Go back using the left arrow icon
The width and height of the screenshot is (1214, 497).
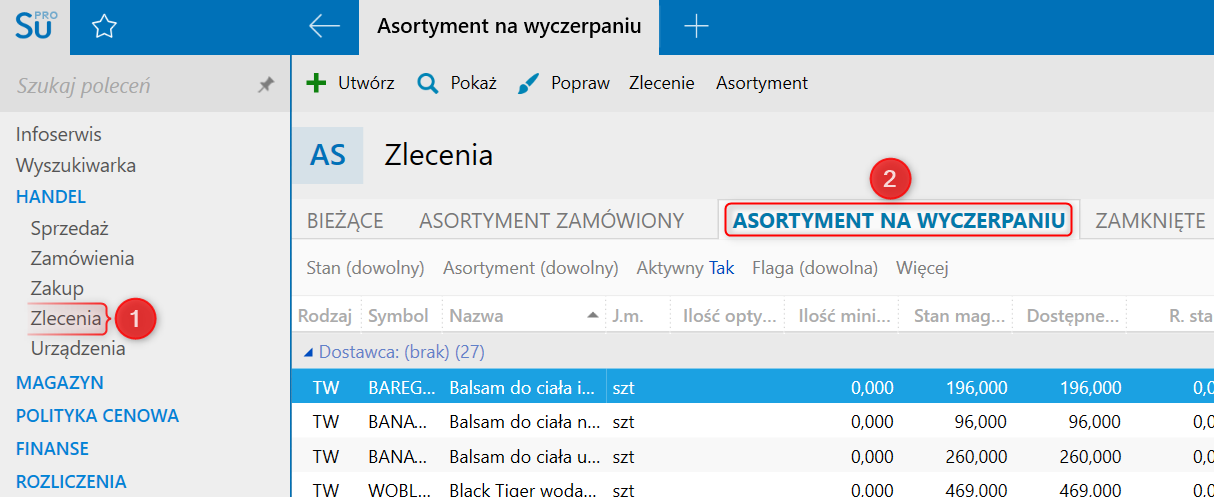[325, 27]
